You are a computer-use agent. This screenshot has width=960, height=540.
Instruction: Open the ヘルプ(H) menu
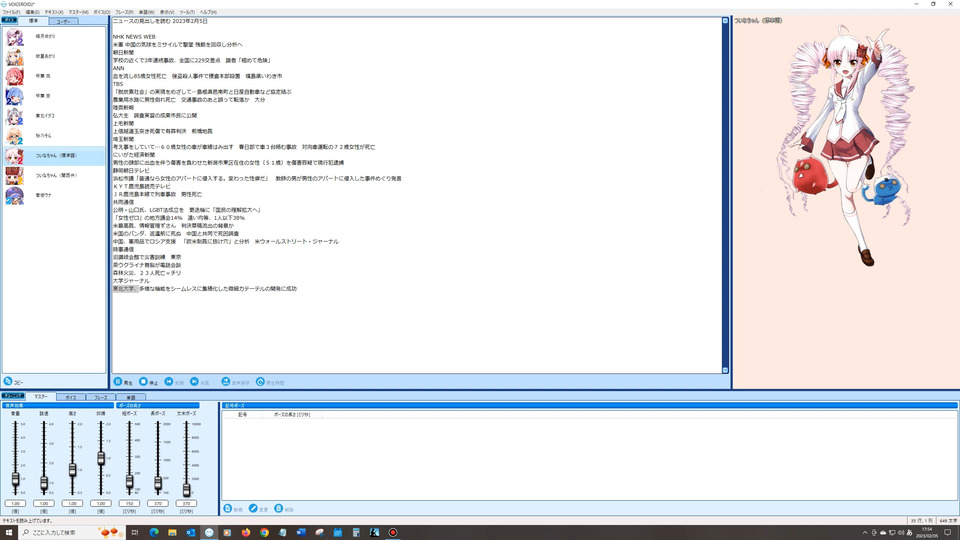coord(208,12)
